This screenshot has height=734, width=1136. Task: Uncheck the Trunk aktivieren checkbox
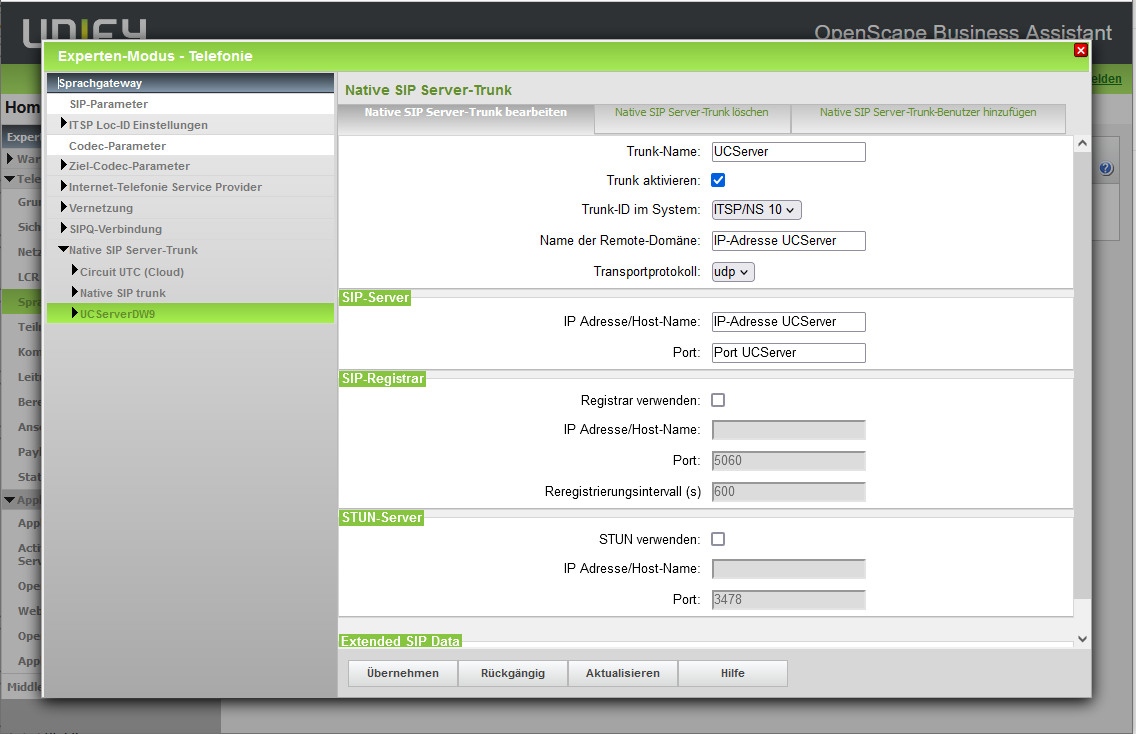(x=717, y=181)
